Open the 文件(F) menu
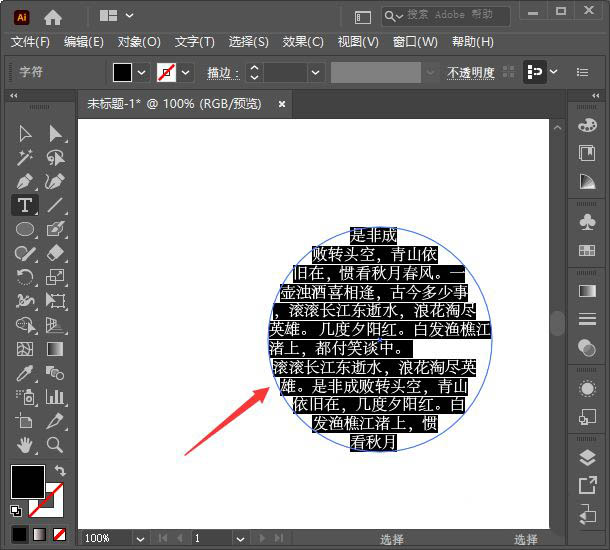 pyautogui.click(x=30, y=42)
